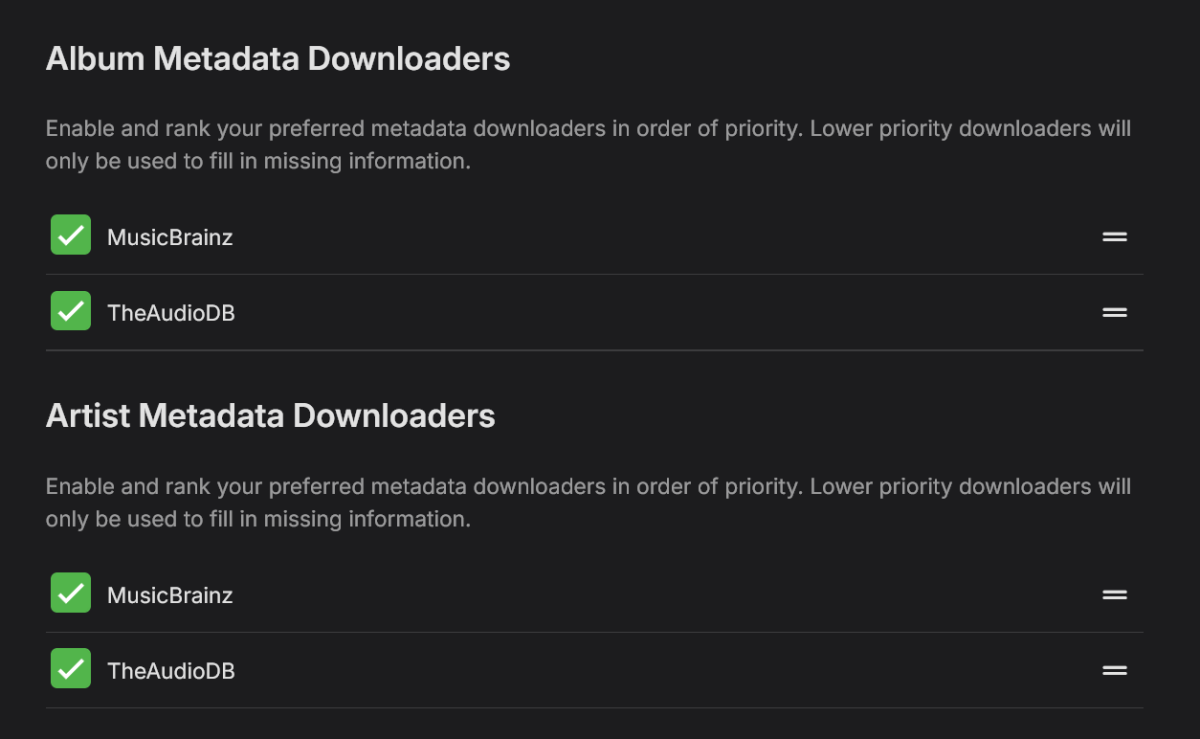The image size is (1200, 739).
Task: Click reorder handle for artist TheAudioDB downloader
Action: pyautogui.click(x=1114, y=670)
